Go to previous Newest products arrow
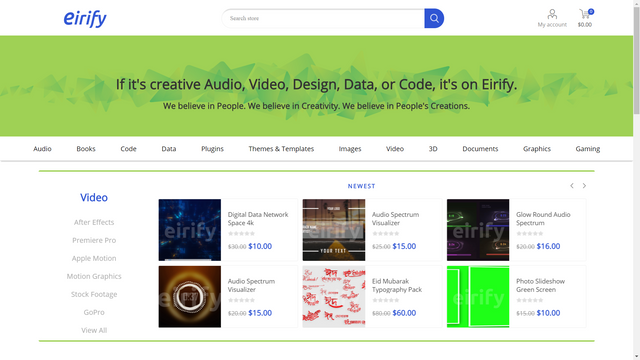This screenshot has width=640, height=360. click(572, 186)
